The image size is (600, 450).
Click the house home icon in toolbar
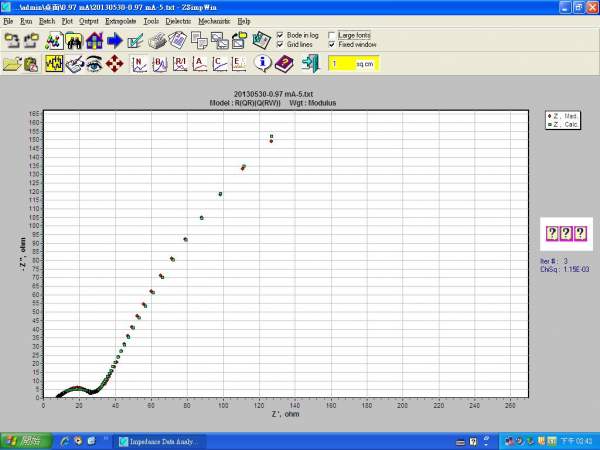[94, 41]
